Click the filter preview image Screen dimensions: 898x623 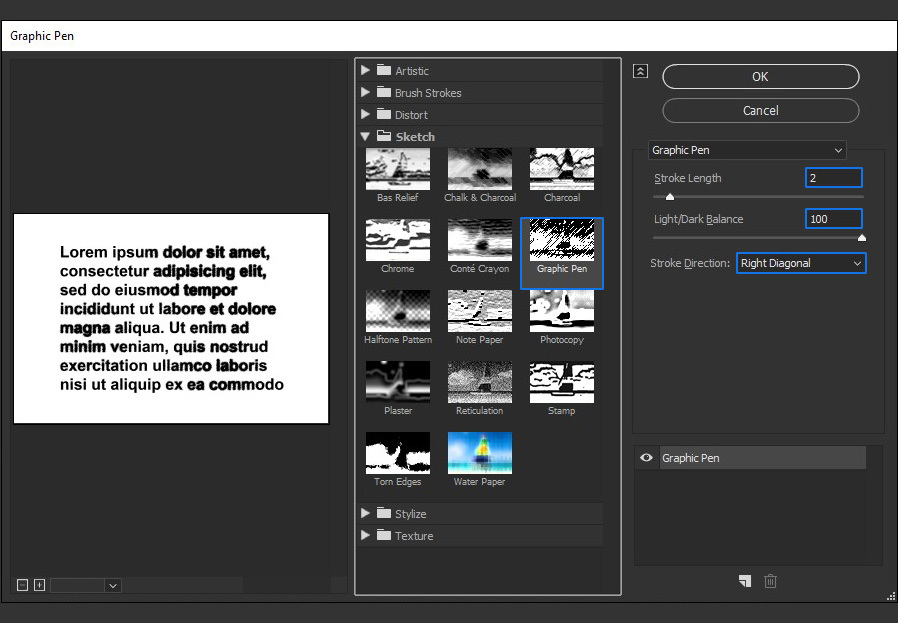[x=171, y=319]
